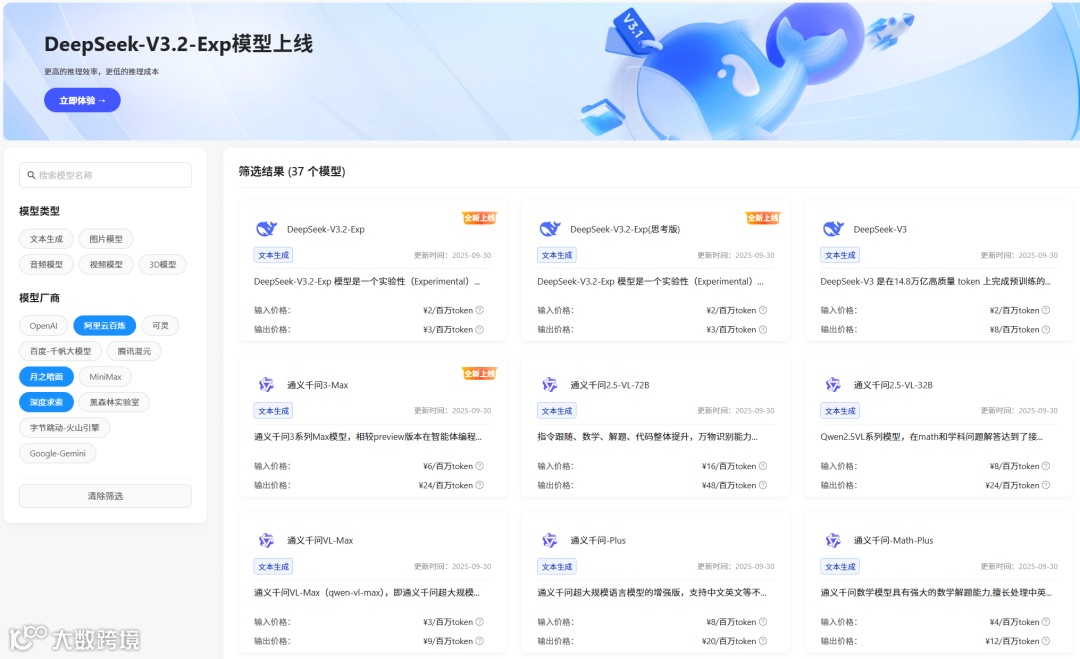Click the Qwen logo on 通义千问-Plus card

(549, 541)
